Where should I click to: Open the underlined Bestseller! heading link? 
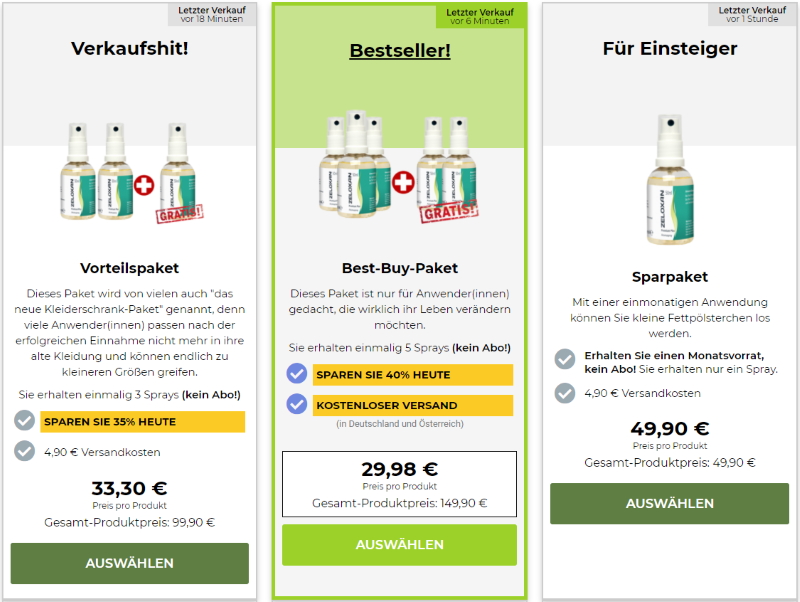[400, 51]
